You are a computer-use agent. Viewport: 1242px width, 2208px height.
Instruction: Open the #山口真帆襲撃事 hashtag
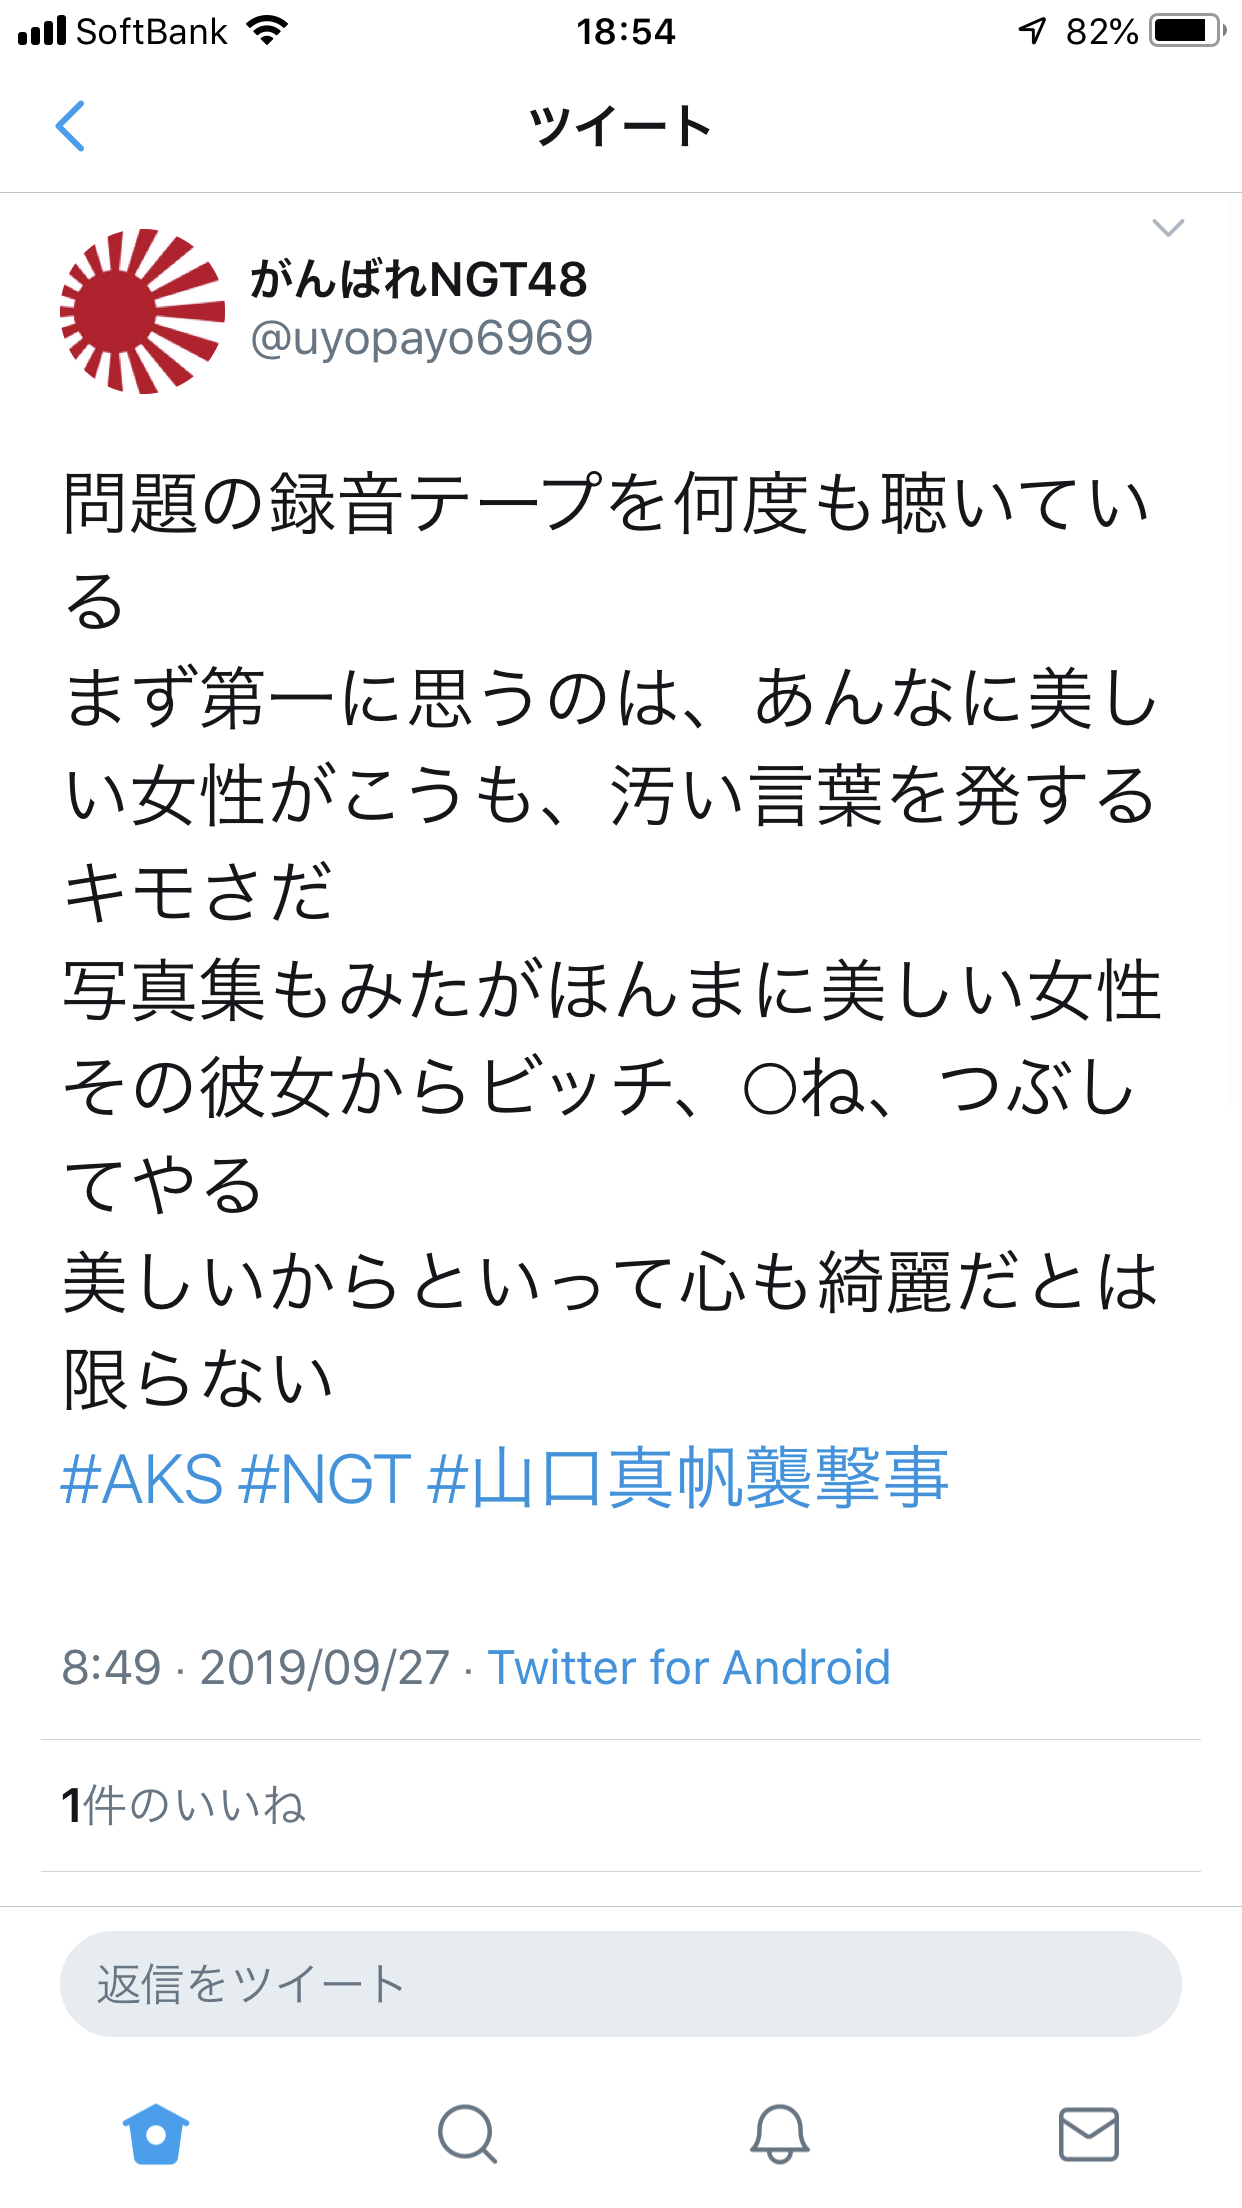(688, 1480)
